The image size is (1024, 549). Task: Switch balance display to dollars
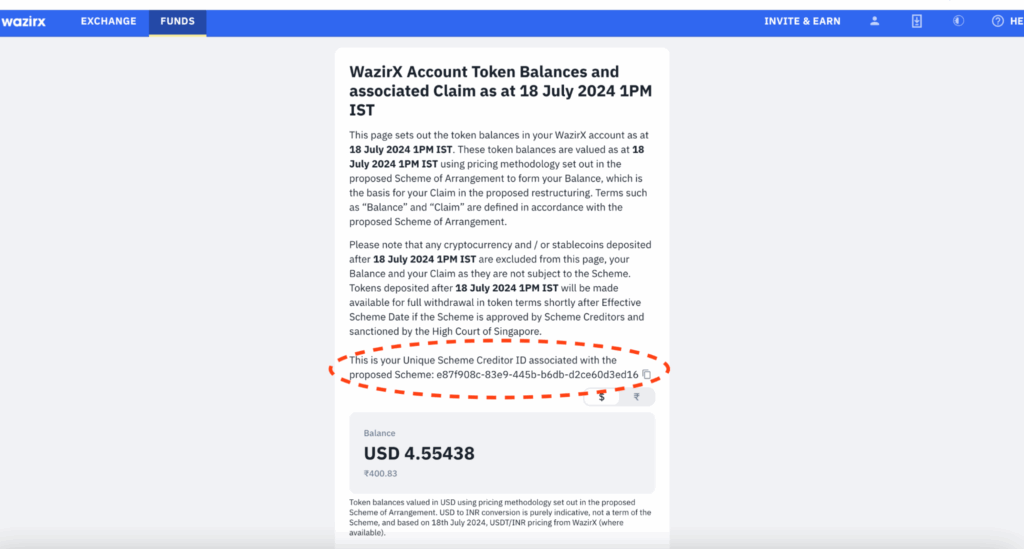(601, 397)
